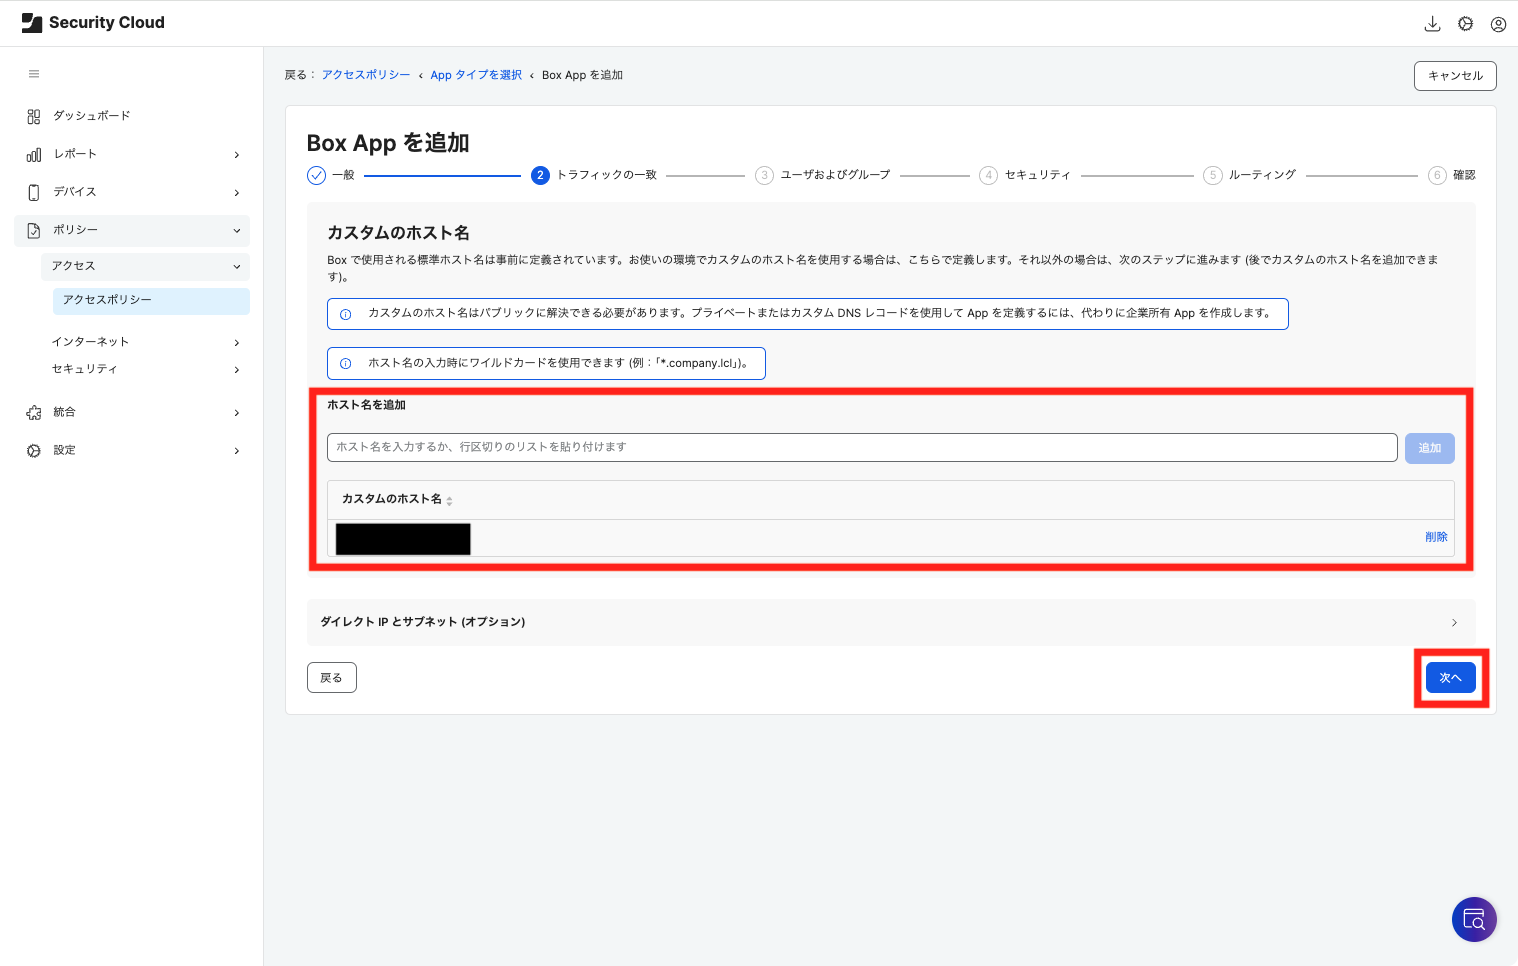Expand the デバイス menu chevron
This screenshot has height=966, width=1518.
click(x=237, y=193)
